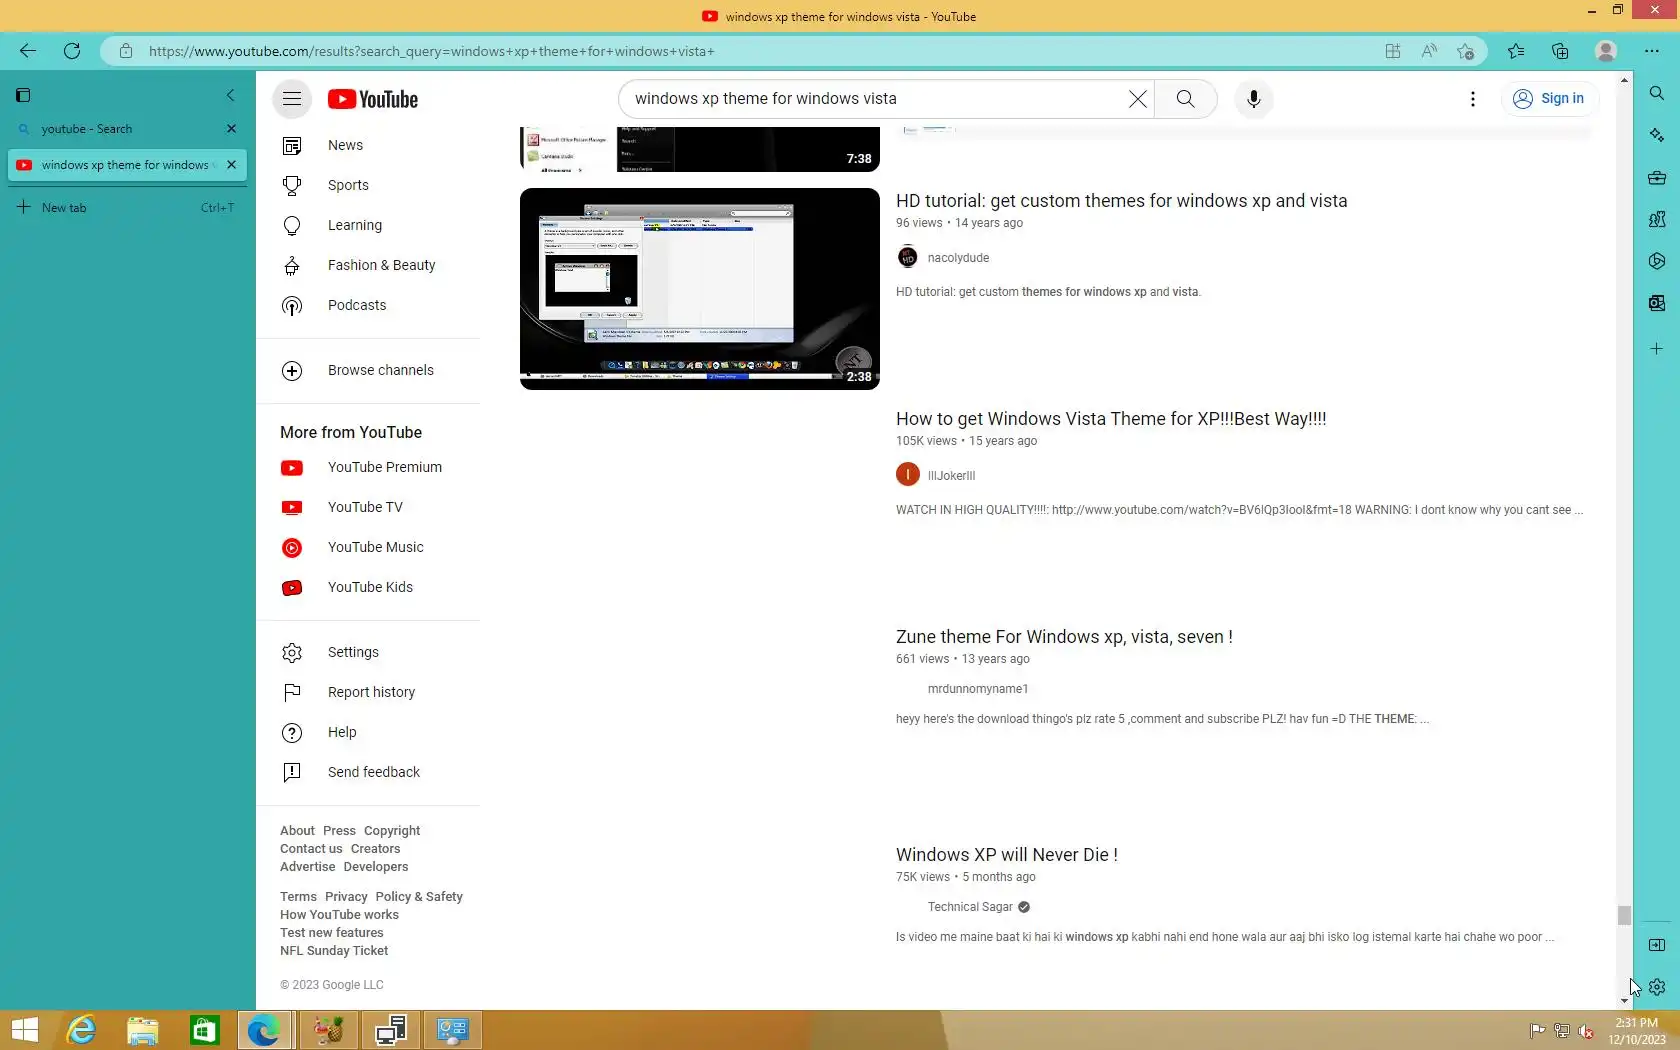Open Edge sidebar settings gear
This screenshot has height=1050, width=1680.
pos(1657,987)
